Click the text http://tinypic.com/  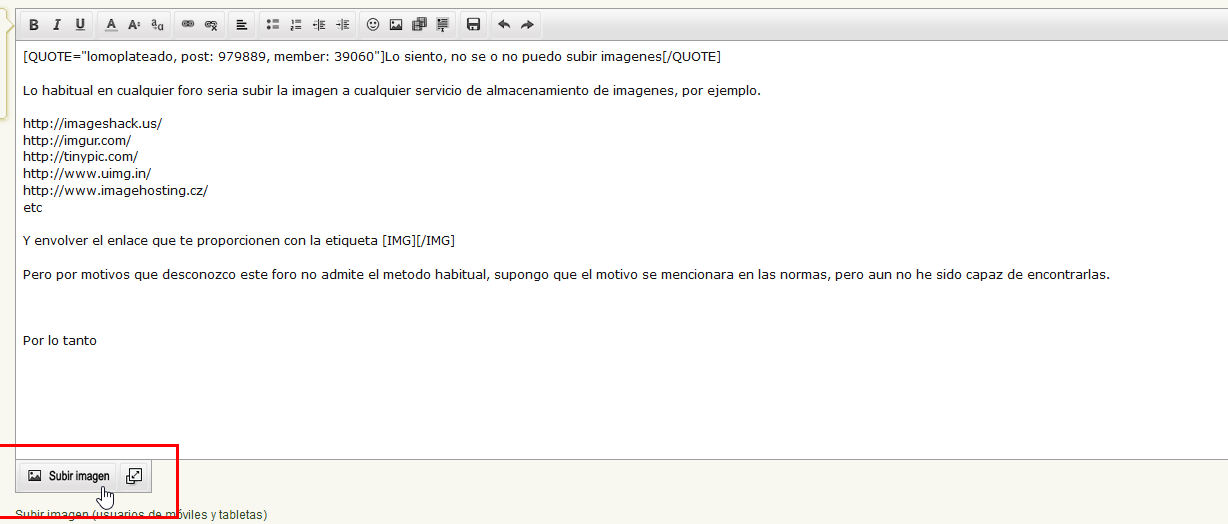(80, 157)
